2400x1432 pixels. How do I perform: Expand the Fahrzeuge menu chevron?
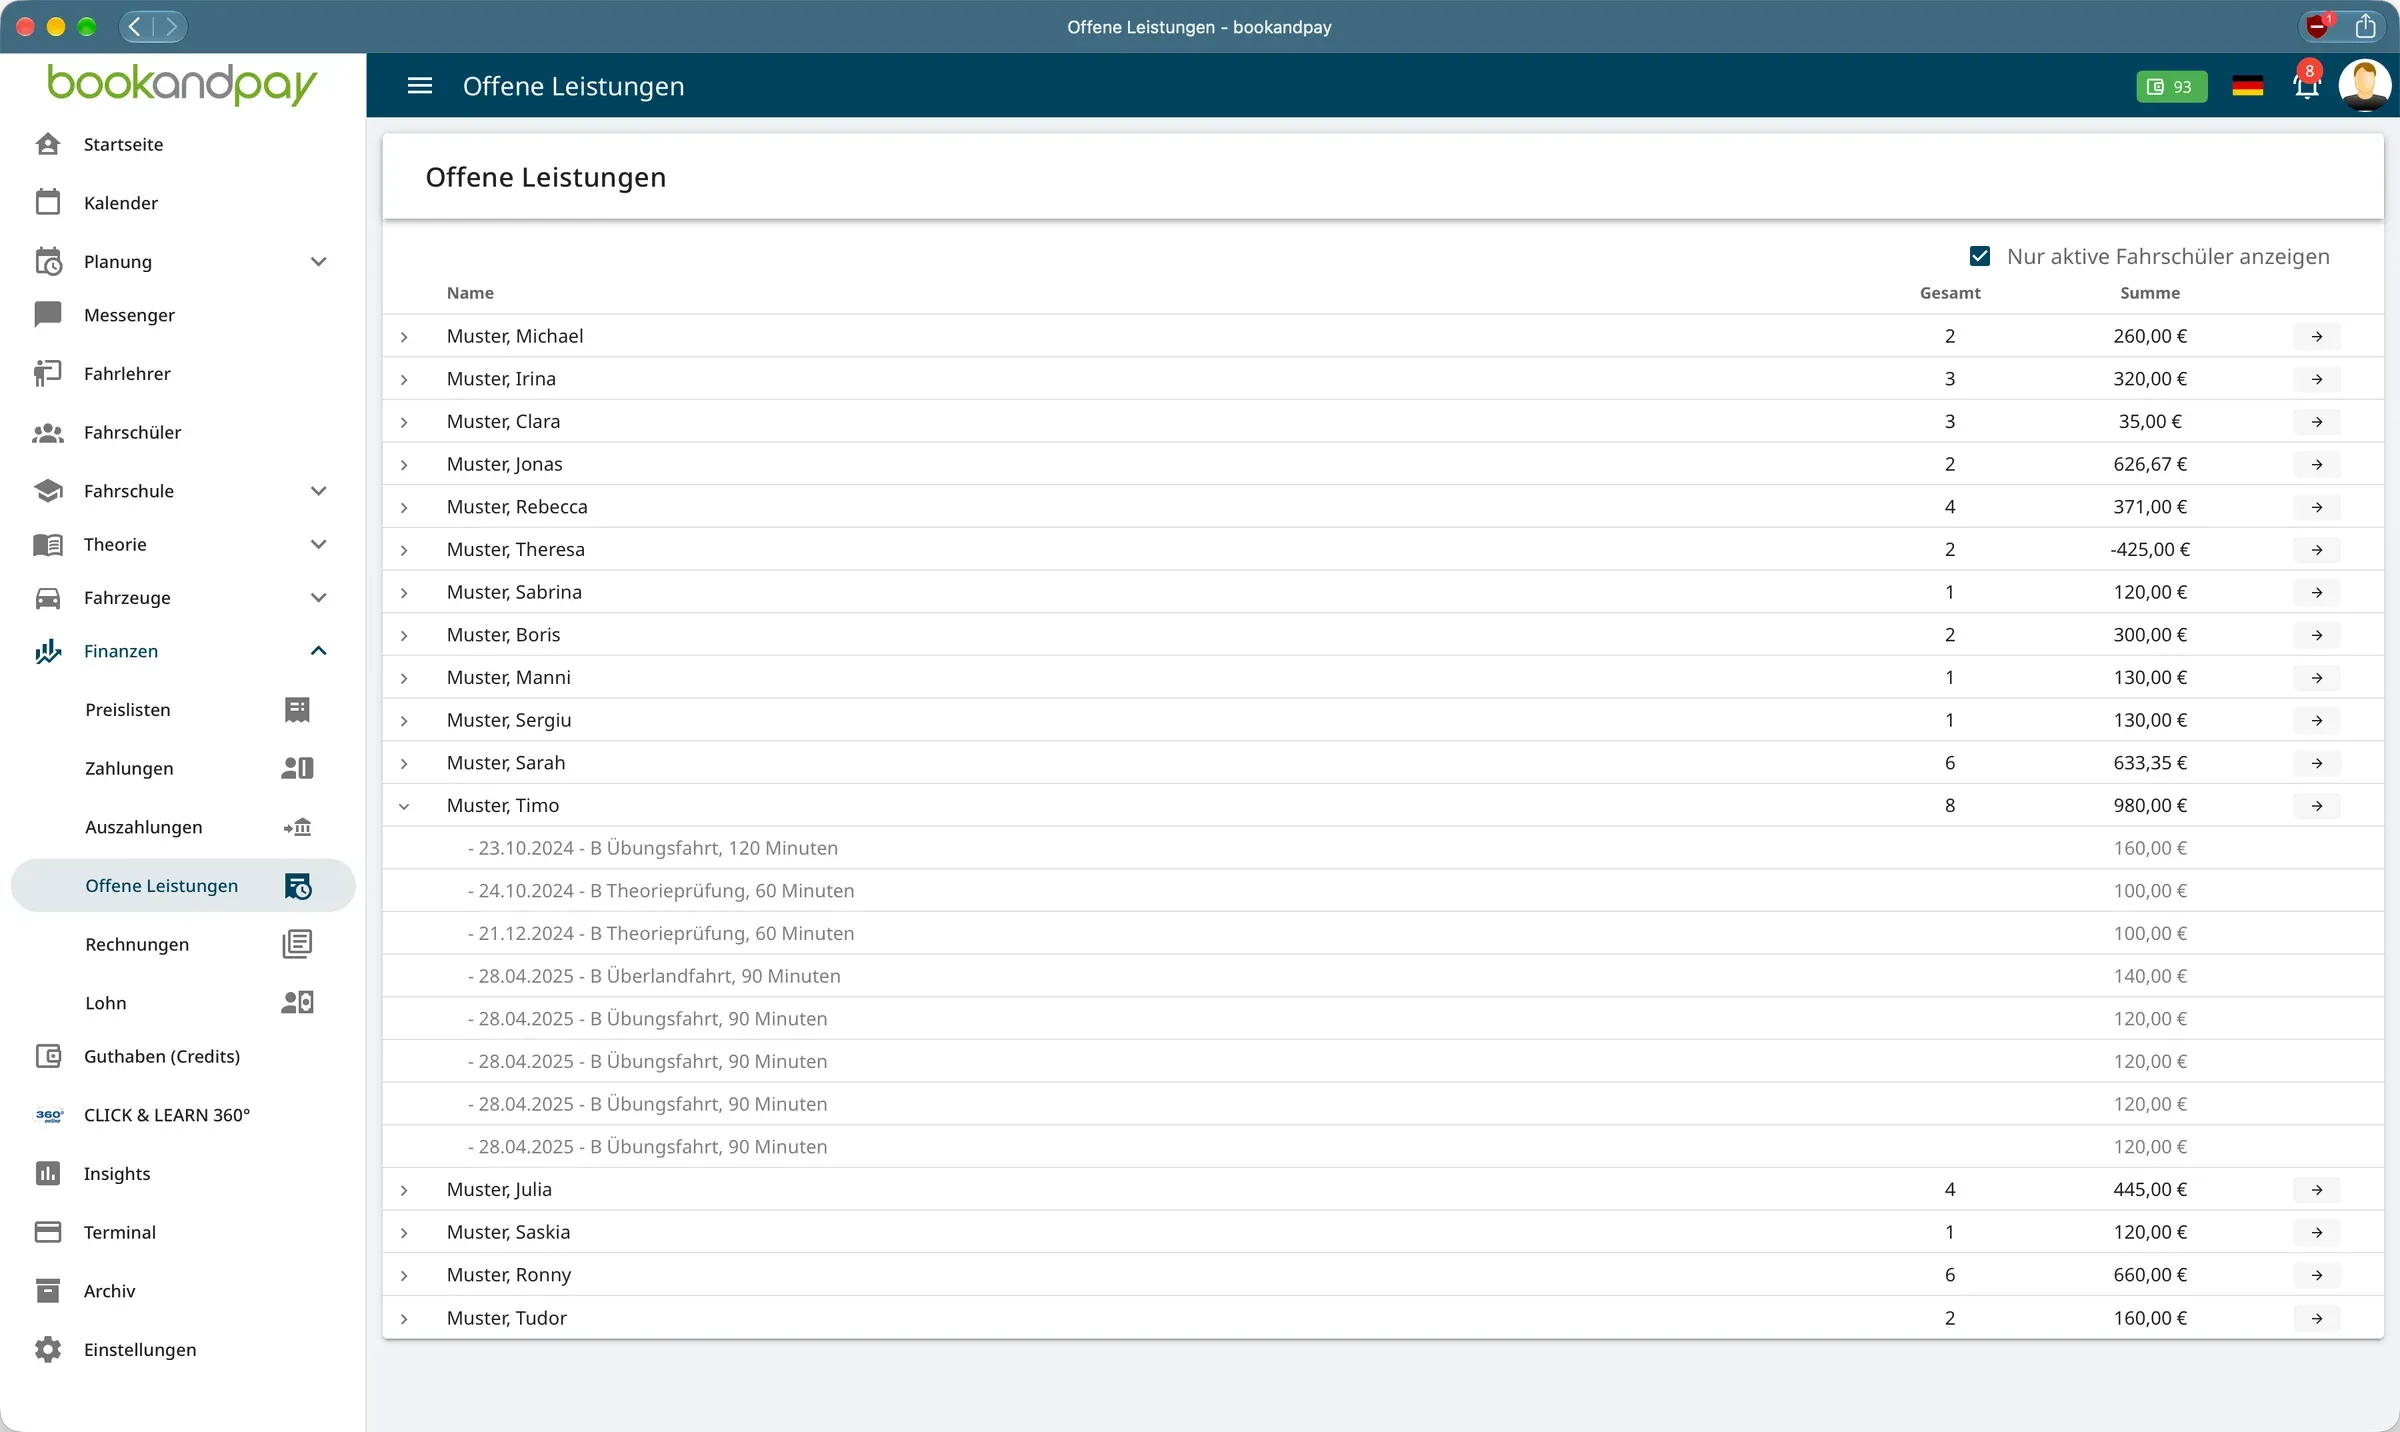318,598
